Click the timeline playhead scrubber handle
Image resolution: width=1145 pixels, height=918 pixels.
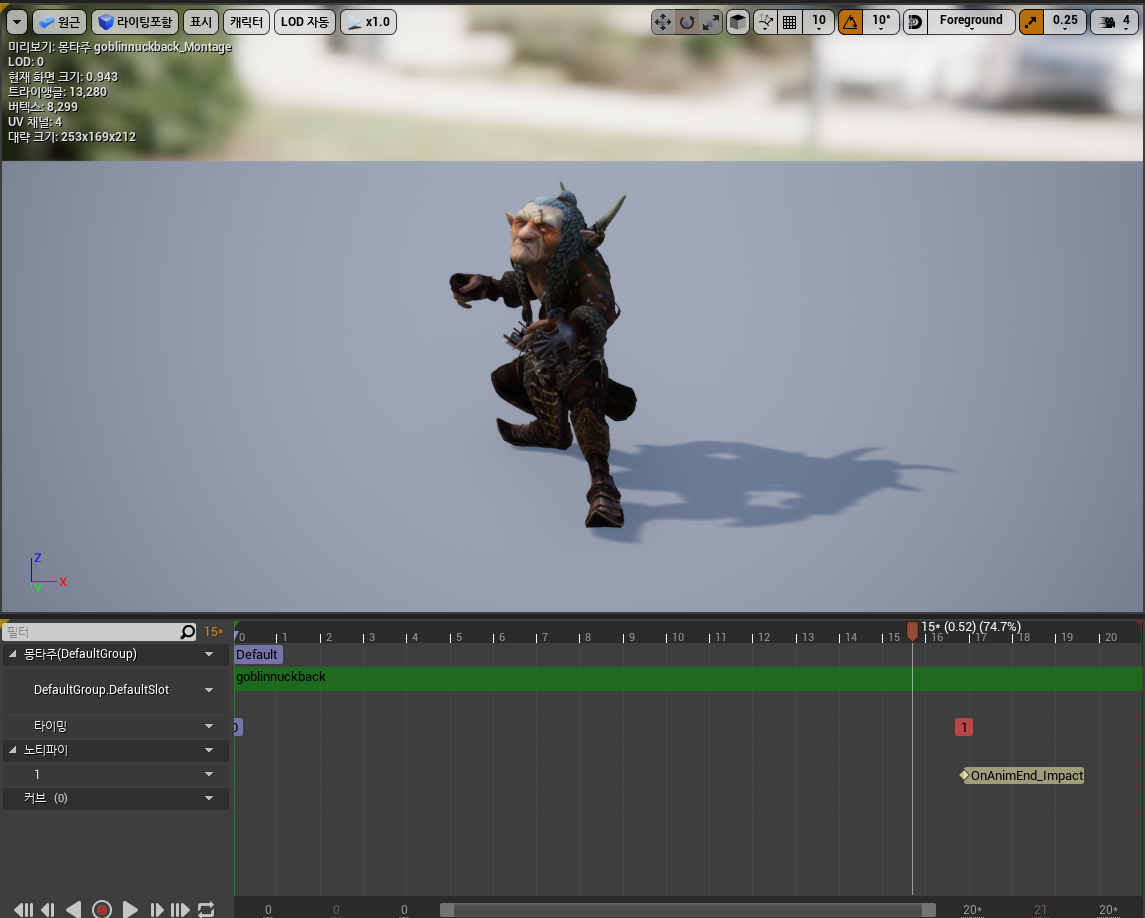click(x=912, y=631)
